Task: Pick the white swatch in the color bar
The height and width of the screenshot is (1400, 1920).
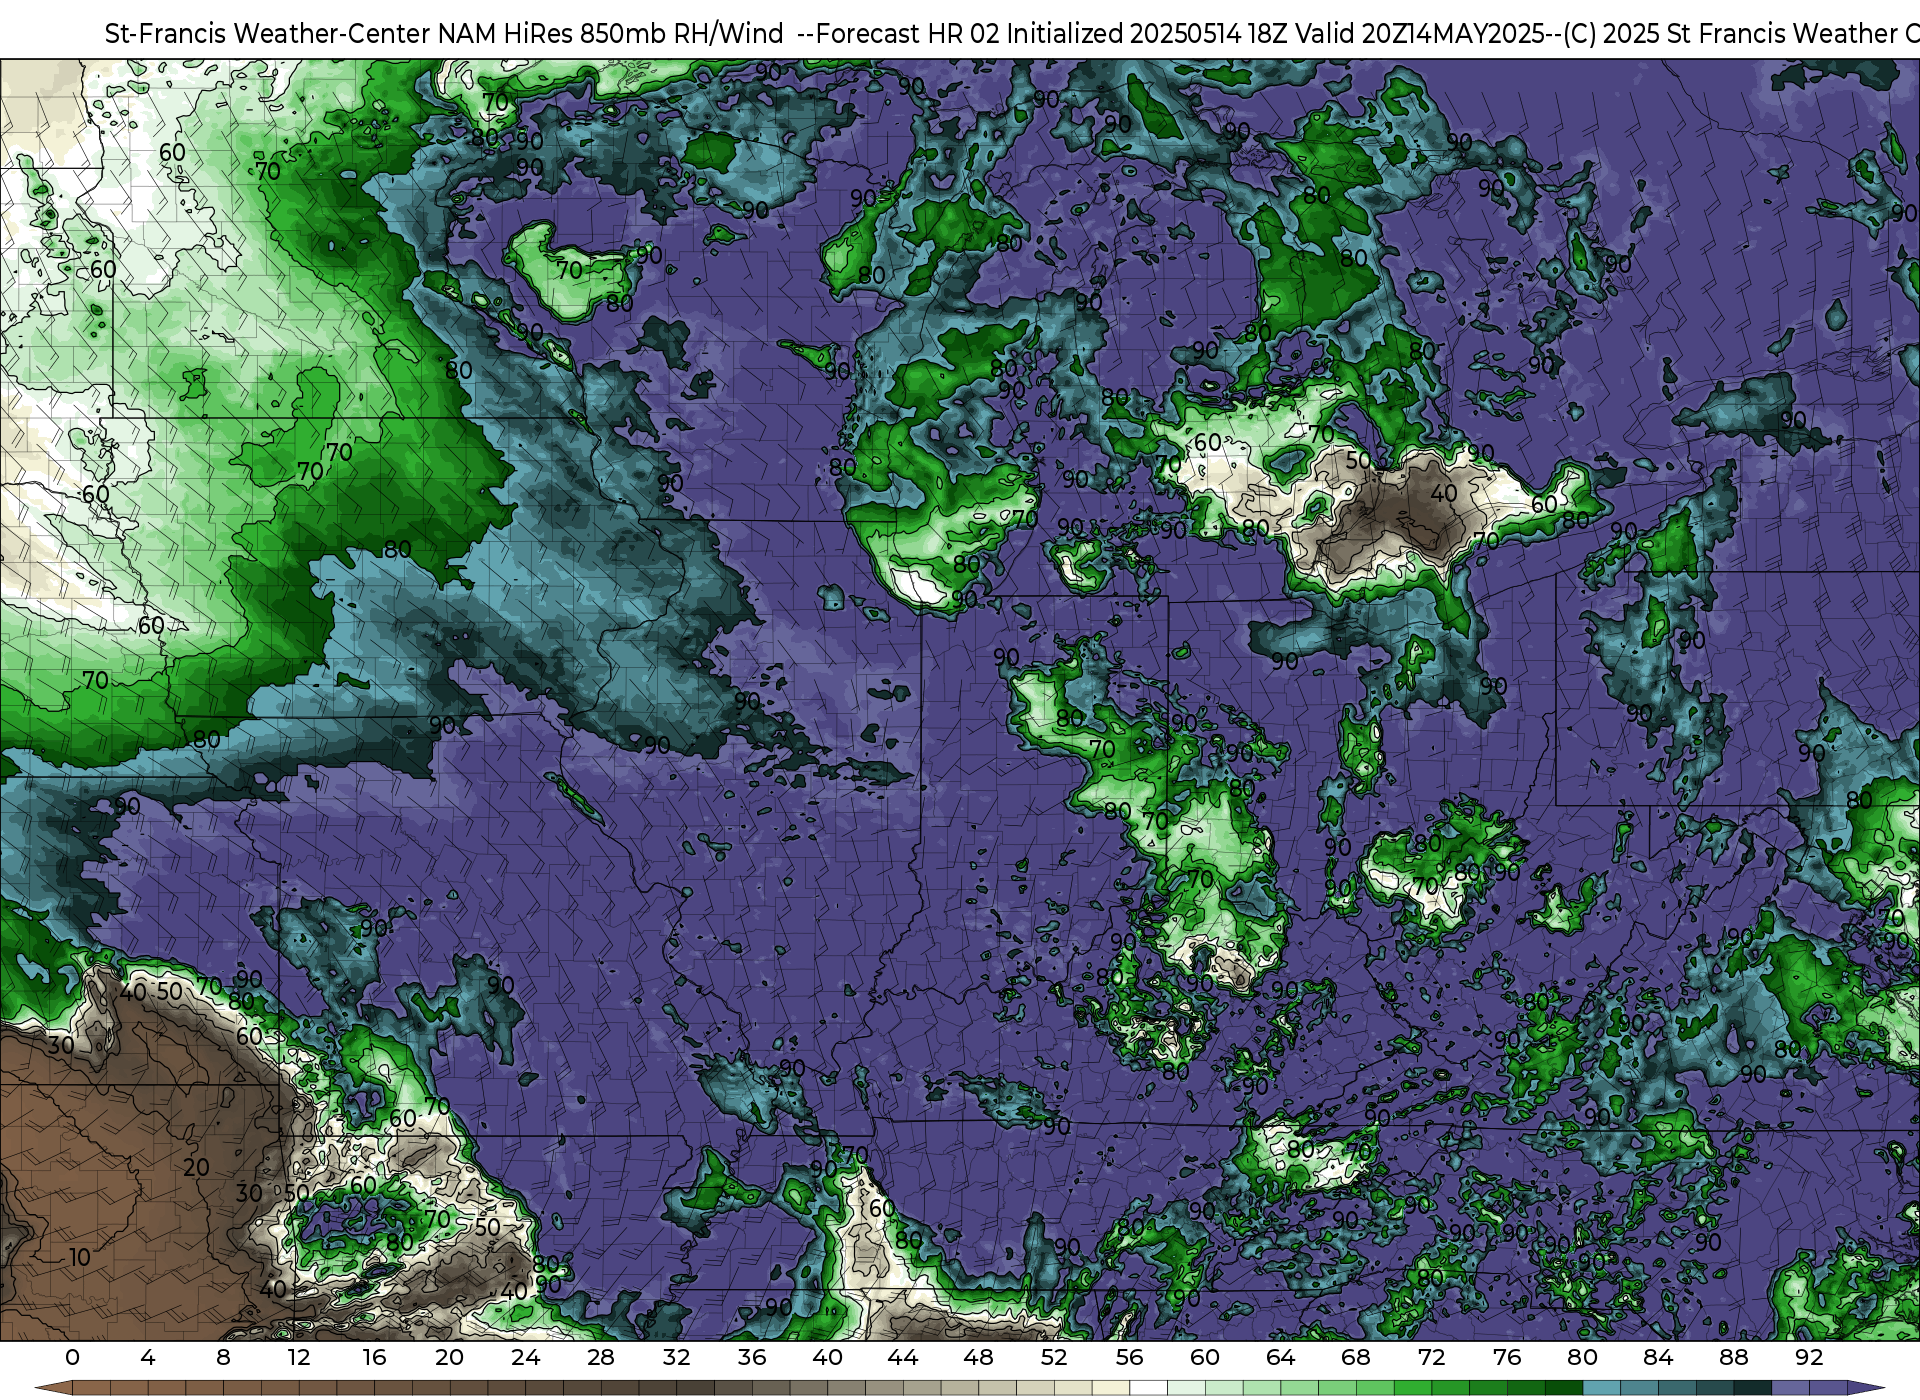Action: (1148, 1388)
